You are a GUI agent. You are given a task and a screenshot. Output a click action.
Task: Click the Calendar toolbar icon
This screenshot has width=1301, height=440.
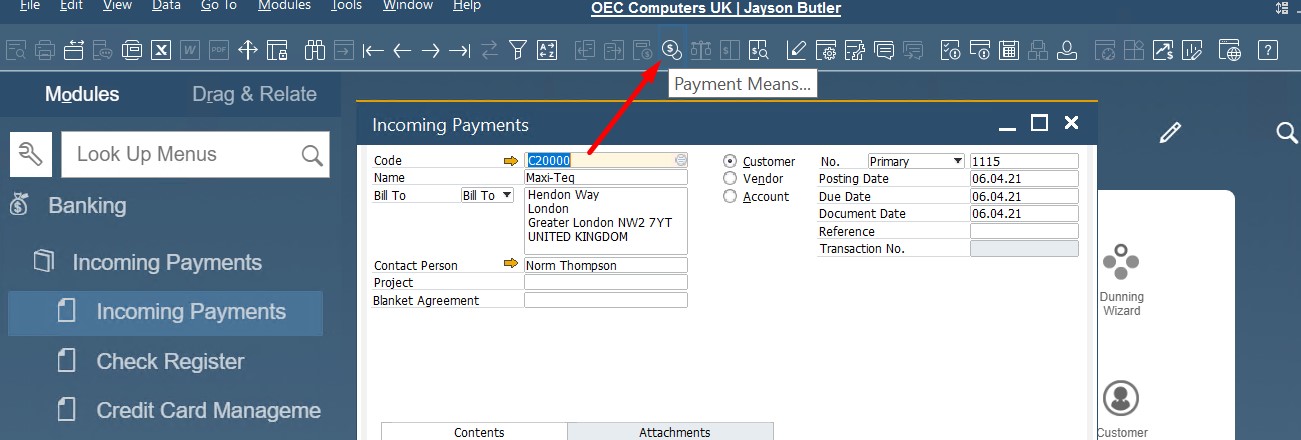pyautogui.click(x=1009, y=49)
